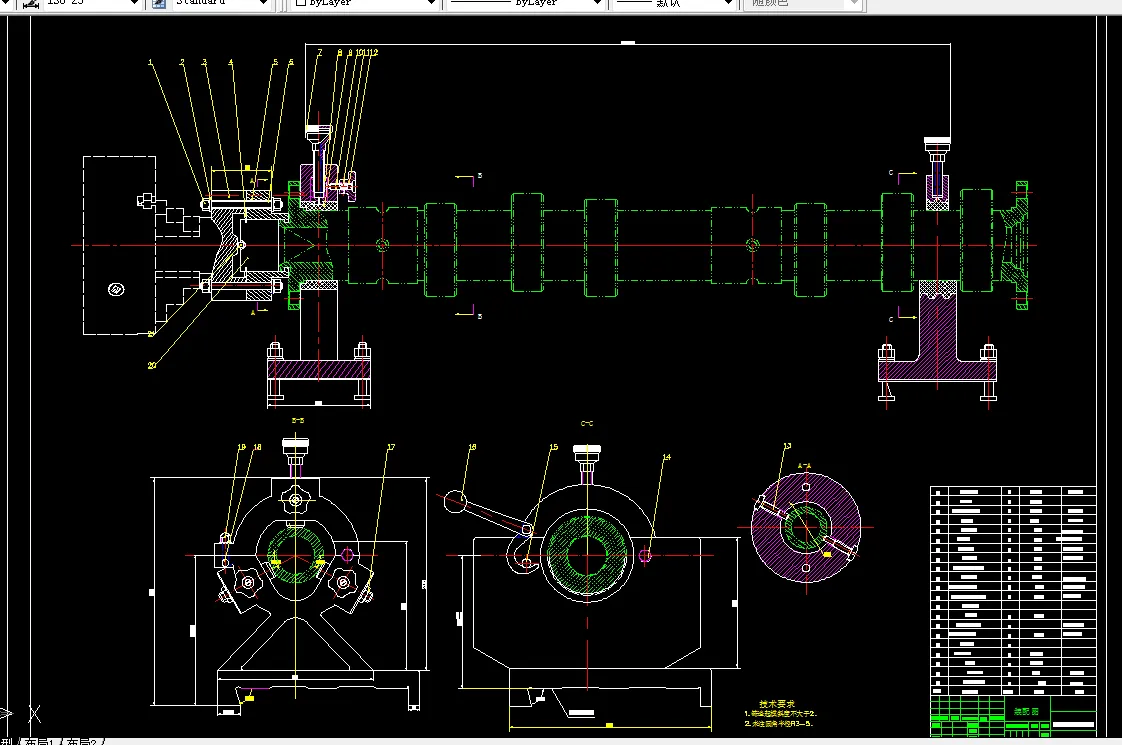Open the ISO-25 dimension style dropdown
The image size is (1122, 745).
click(134, 3)
